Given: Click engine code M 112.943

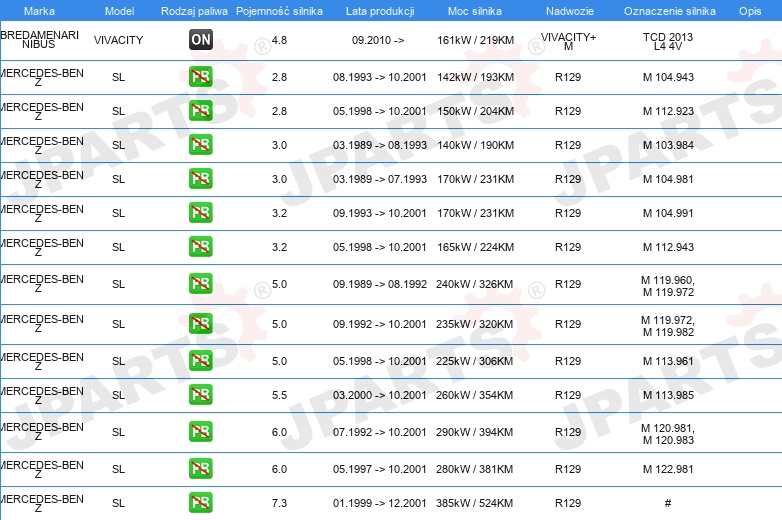Looking at the screenshot, I should pyautogui.click(x=668, y=246).
